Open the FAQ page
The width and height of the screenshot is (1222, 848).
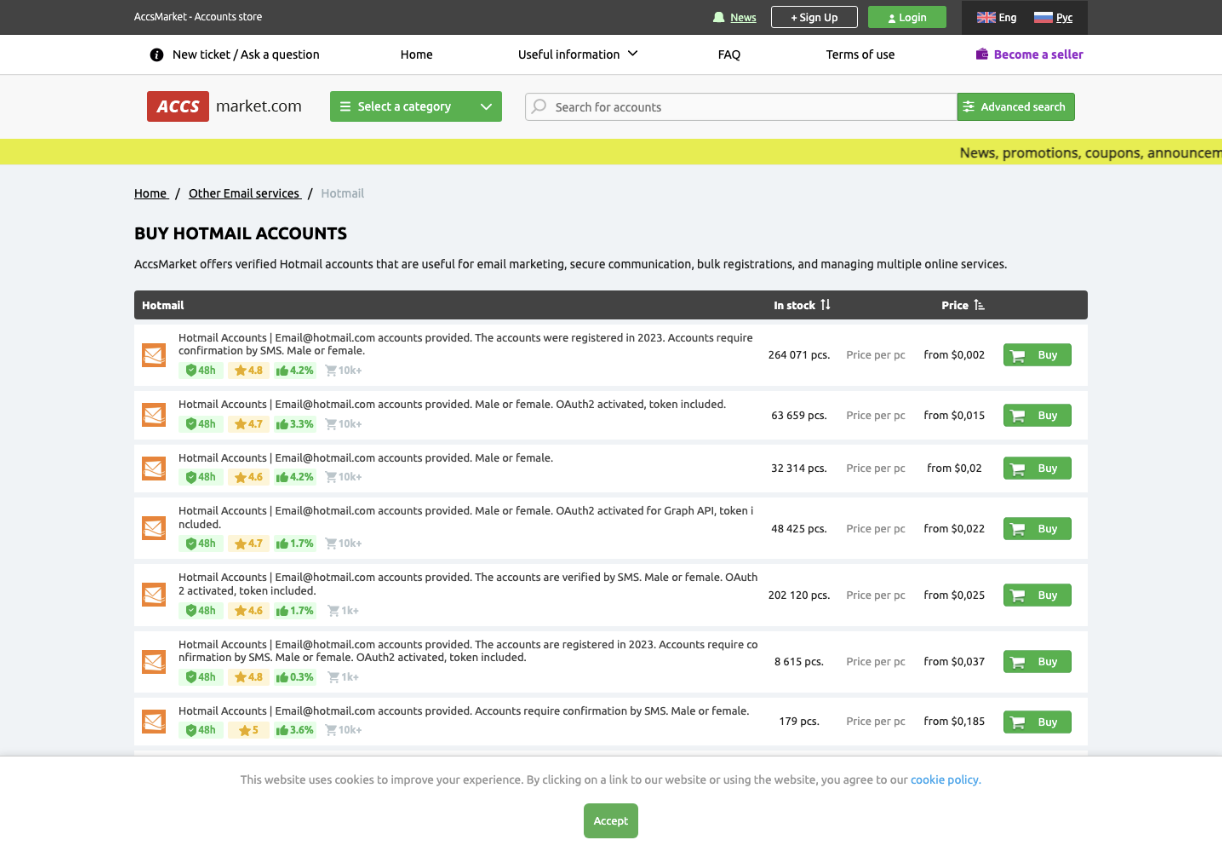coord(729,54)
